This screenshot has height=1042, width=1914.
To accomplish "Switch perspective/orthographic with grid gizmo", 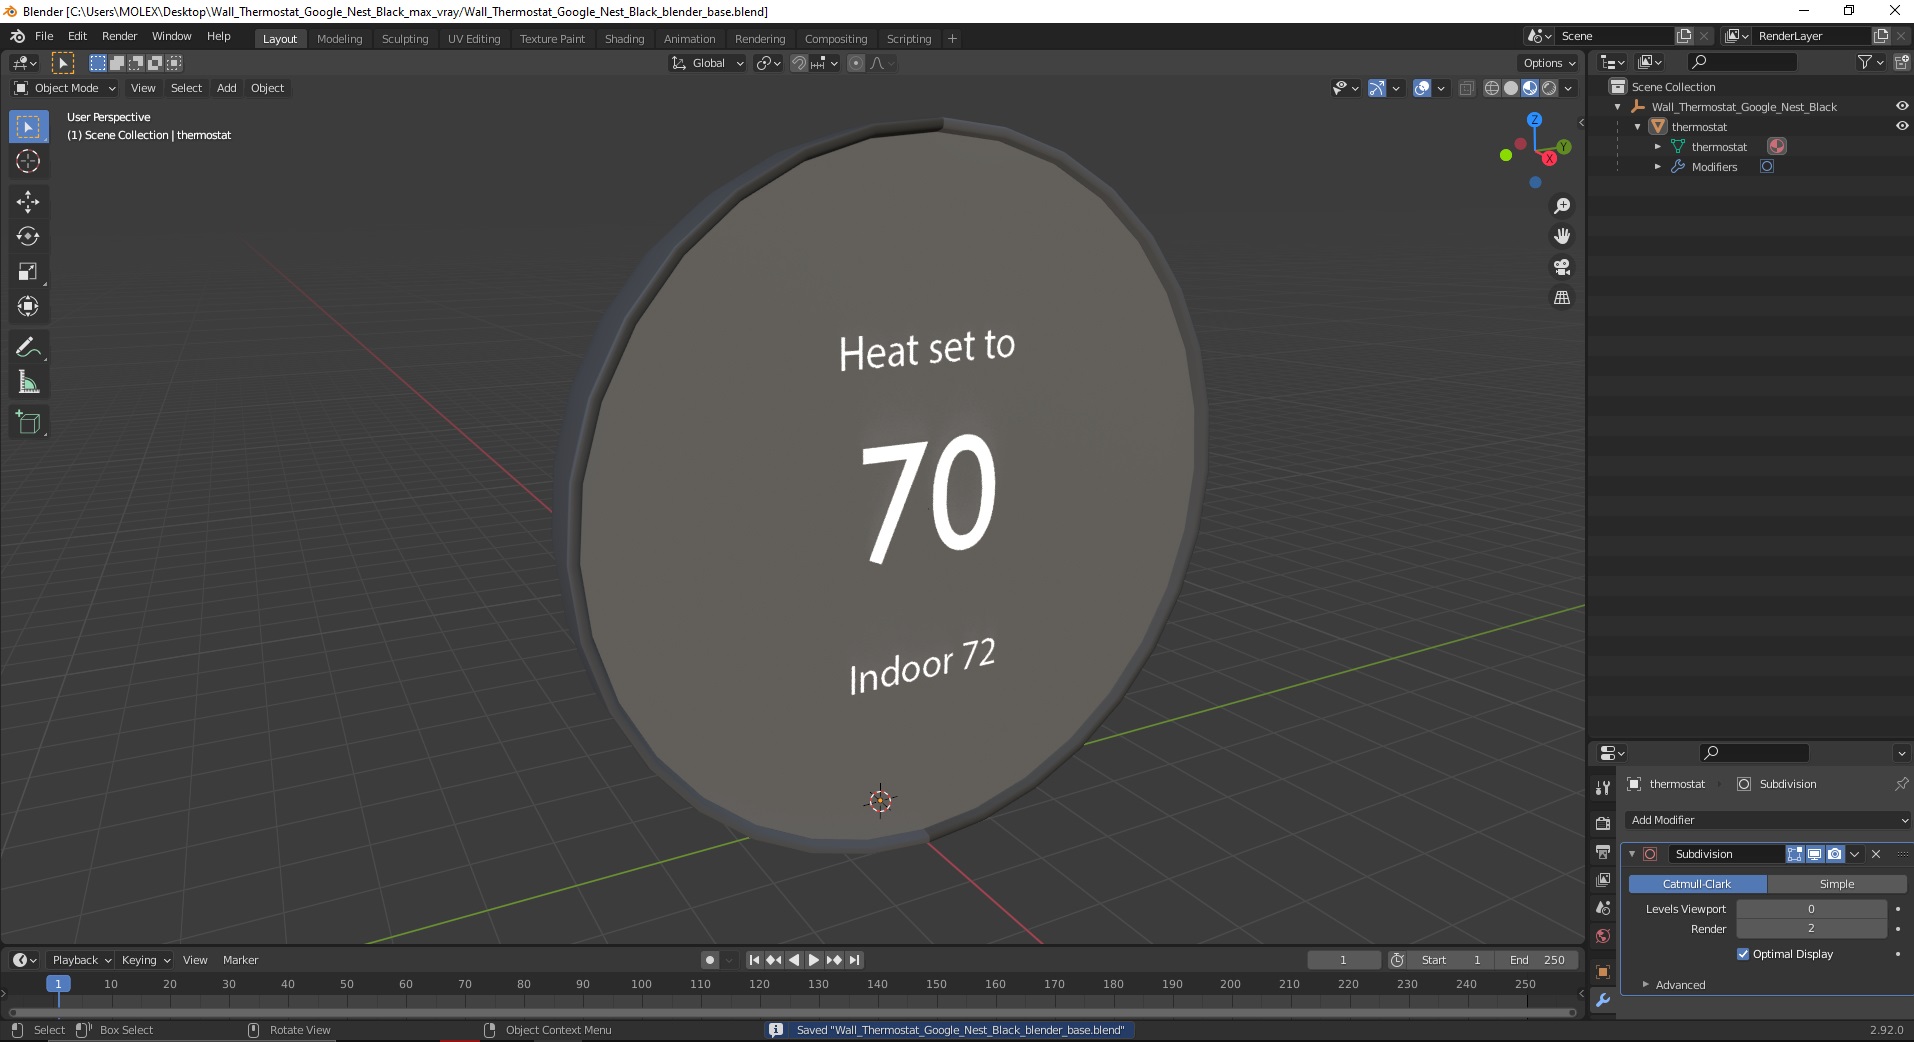I will (1561, 298).
